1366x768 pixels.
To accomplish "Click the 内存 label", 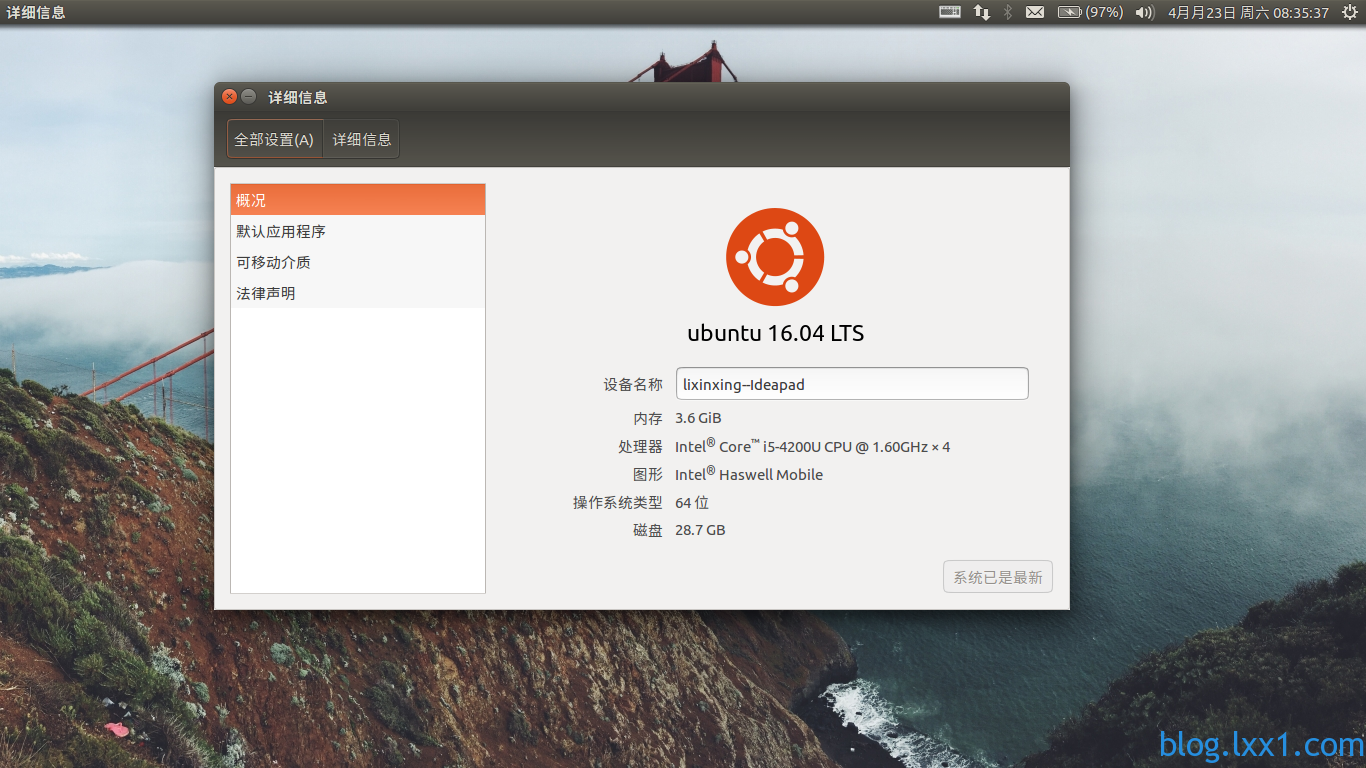I will 648,418.
